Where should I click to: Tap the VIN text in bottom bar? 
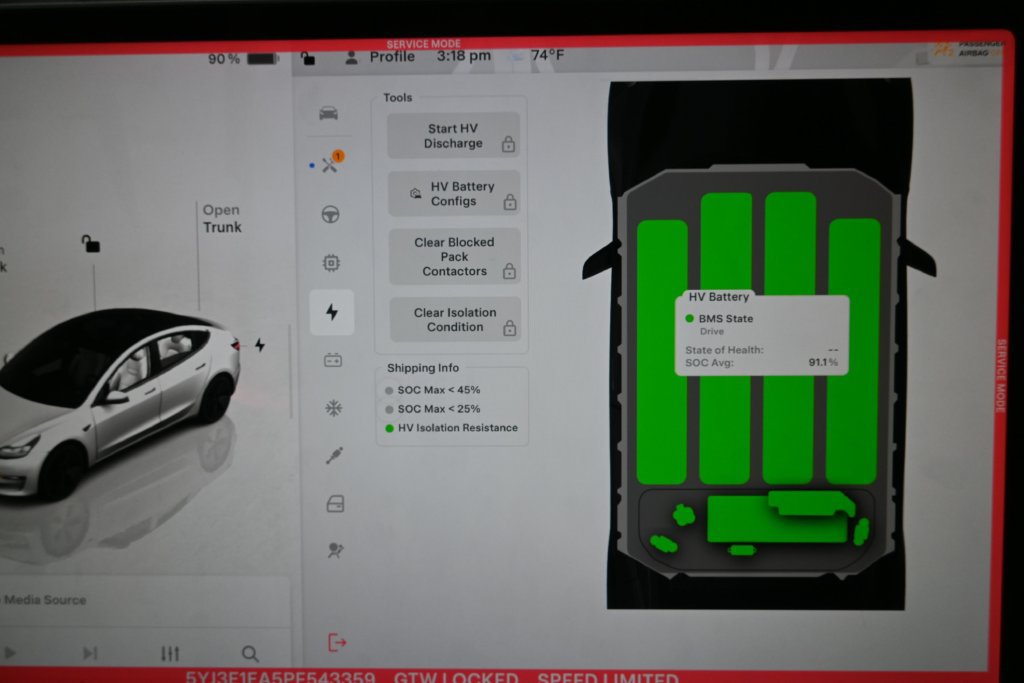point(281,676)
